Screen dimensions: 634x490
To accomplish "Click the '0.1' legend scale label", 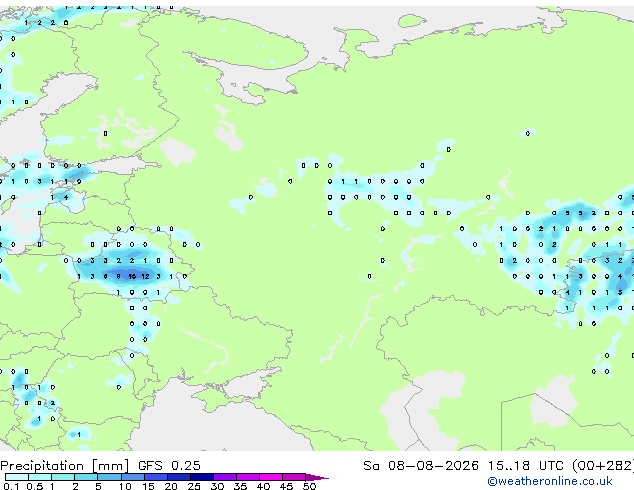I will (x=11, y=486).
